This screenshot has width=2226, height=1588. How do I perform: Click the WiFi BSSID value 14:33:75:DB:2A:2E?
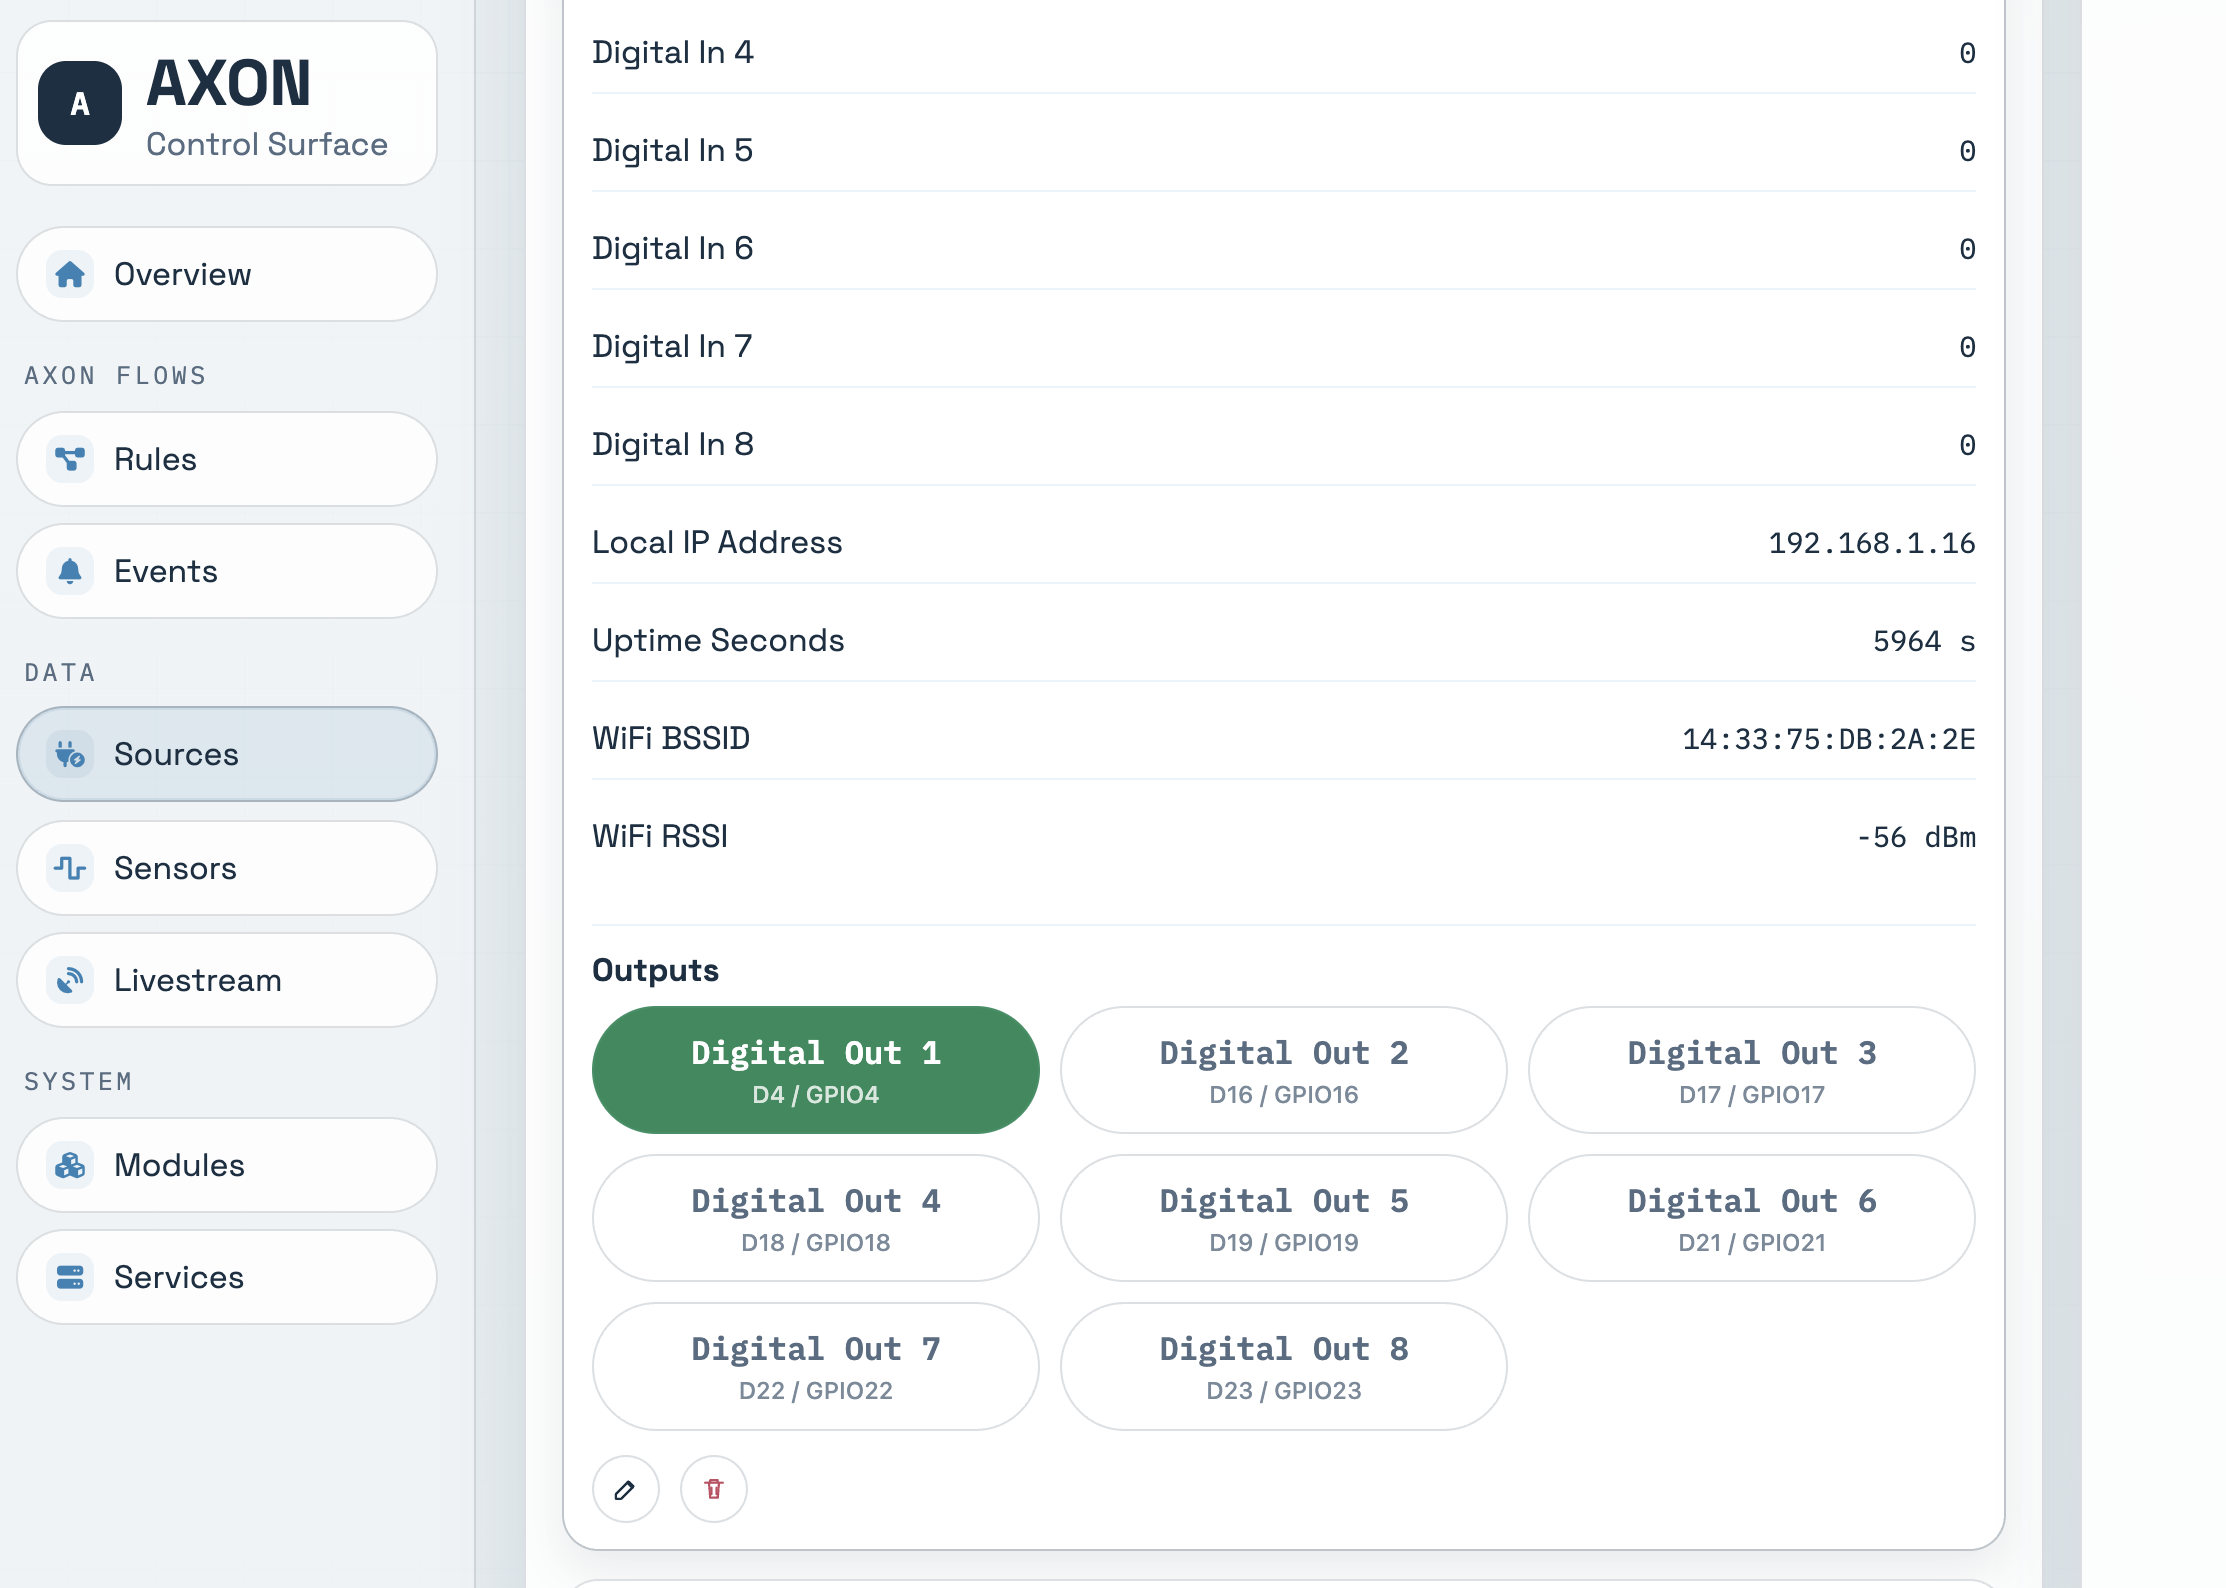[x=1828, y=739]
